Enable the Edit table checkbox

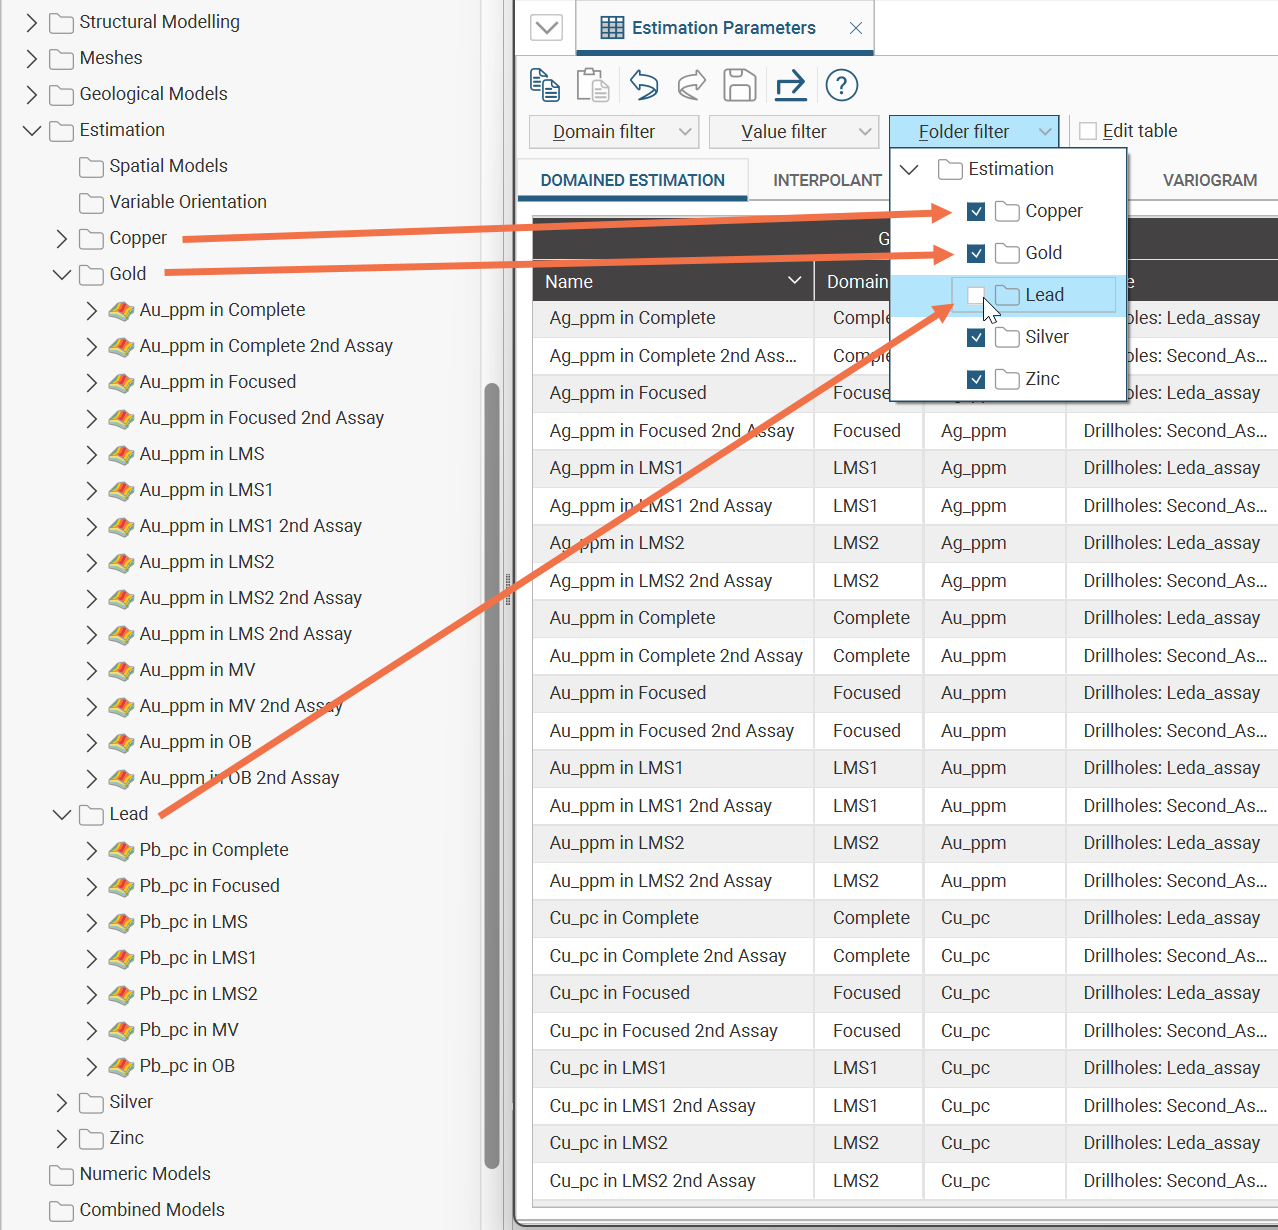click(x=1088, y=131)
